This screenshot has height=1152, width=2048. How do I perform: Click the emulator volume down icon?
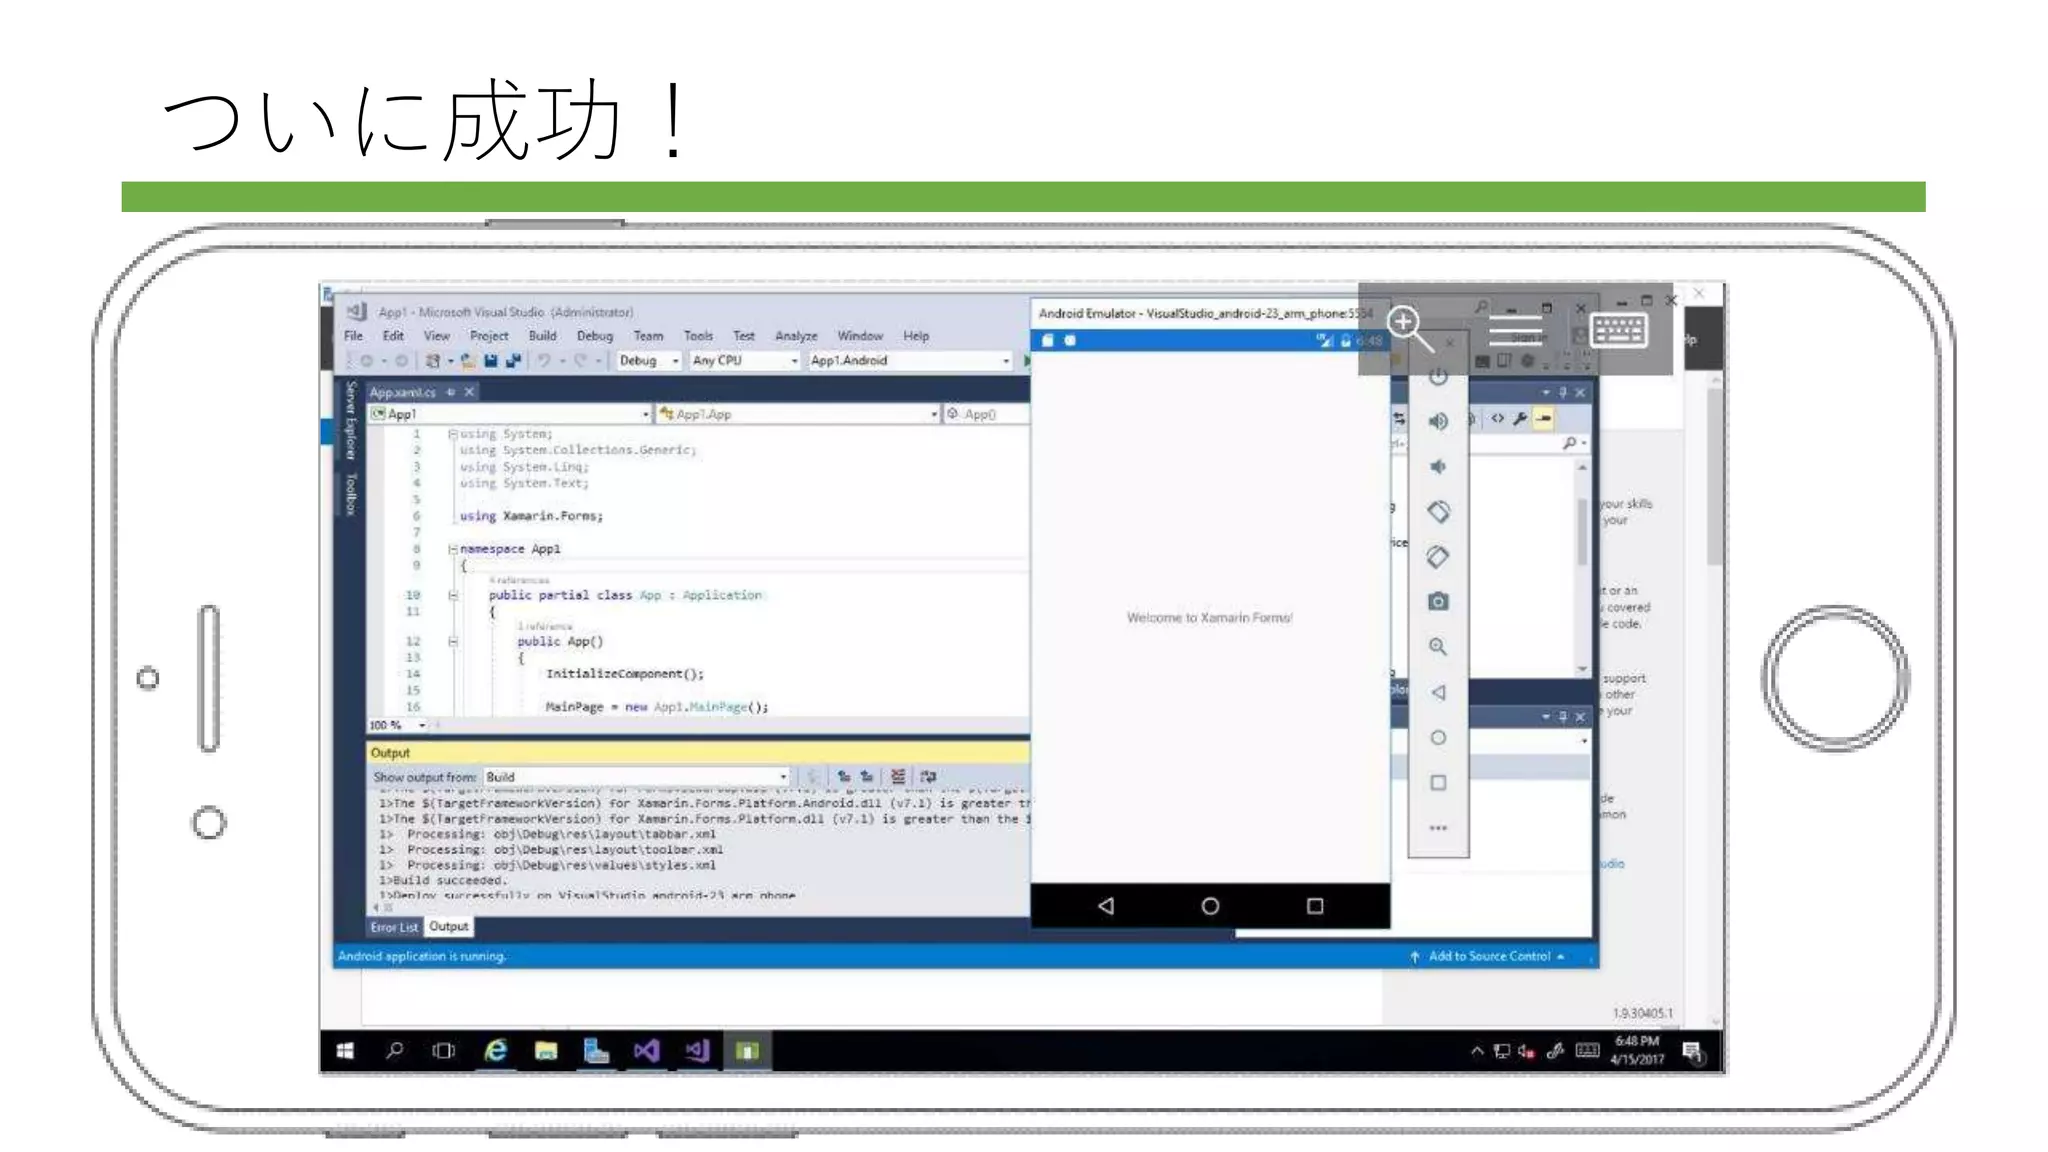coord(1438,467)
